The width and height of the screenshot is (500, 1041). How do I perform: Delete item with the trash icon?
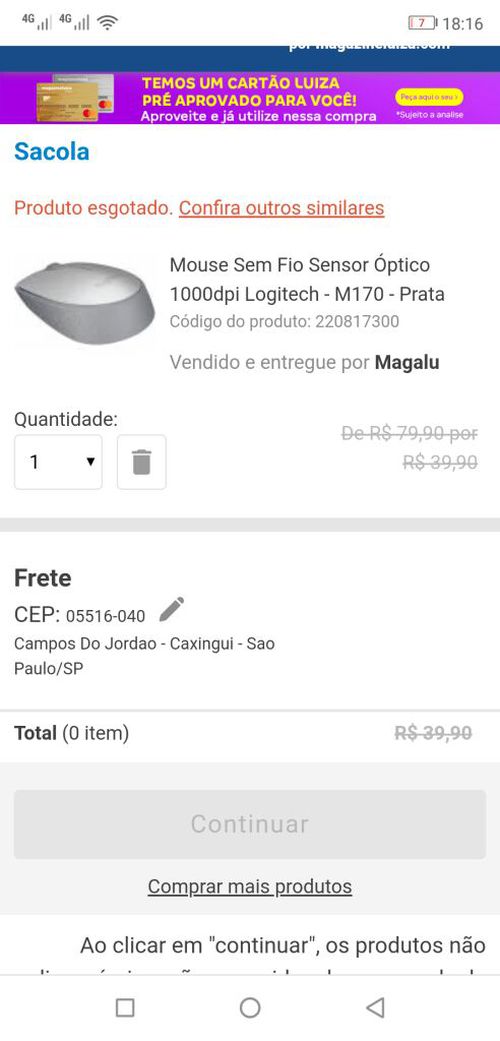click(141, 462)
